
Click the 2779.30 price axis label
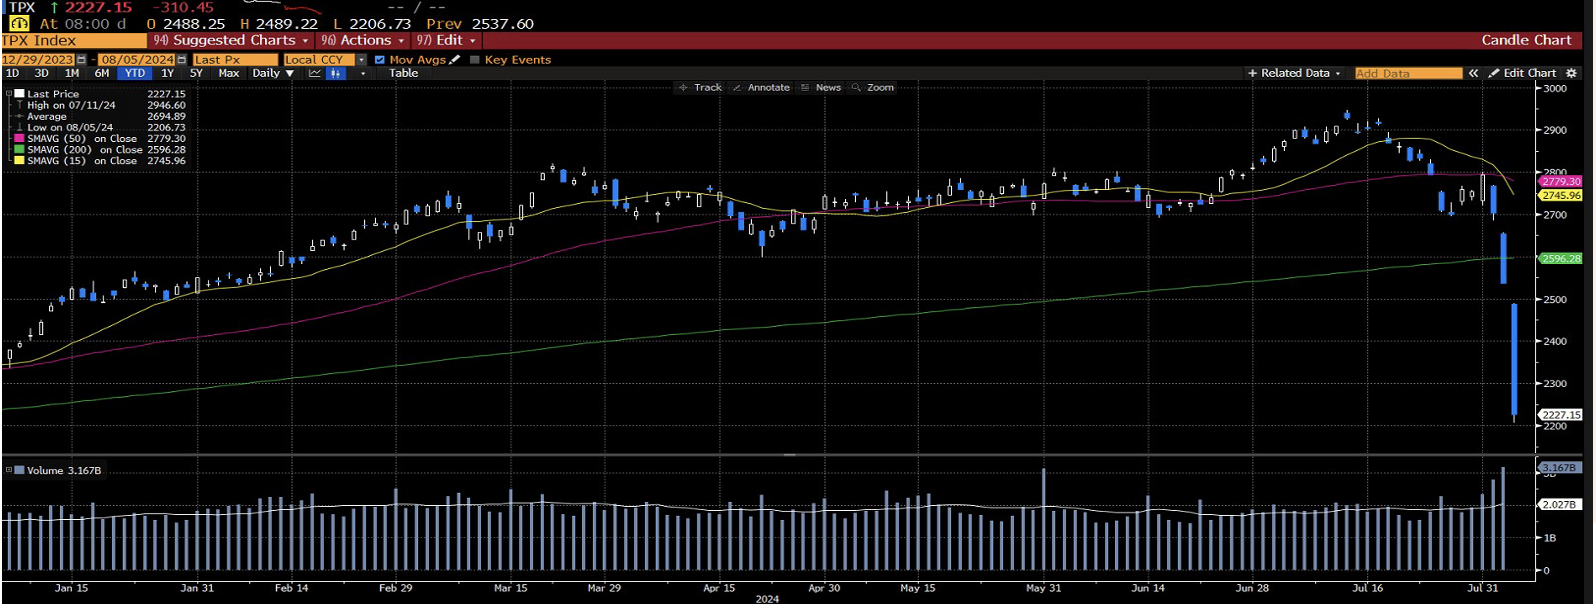tap(1560, 182)
